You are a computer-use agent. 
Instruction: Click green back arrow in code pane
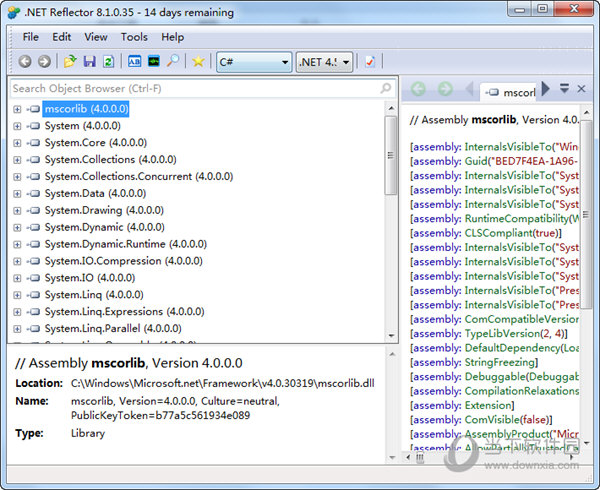tap(418, 89)
